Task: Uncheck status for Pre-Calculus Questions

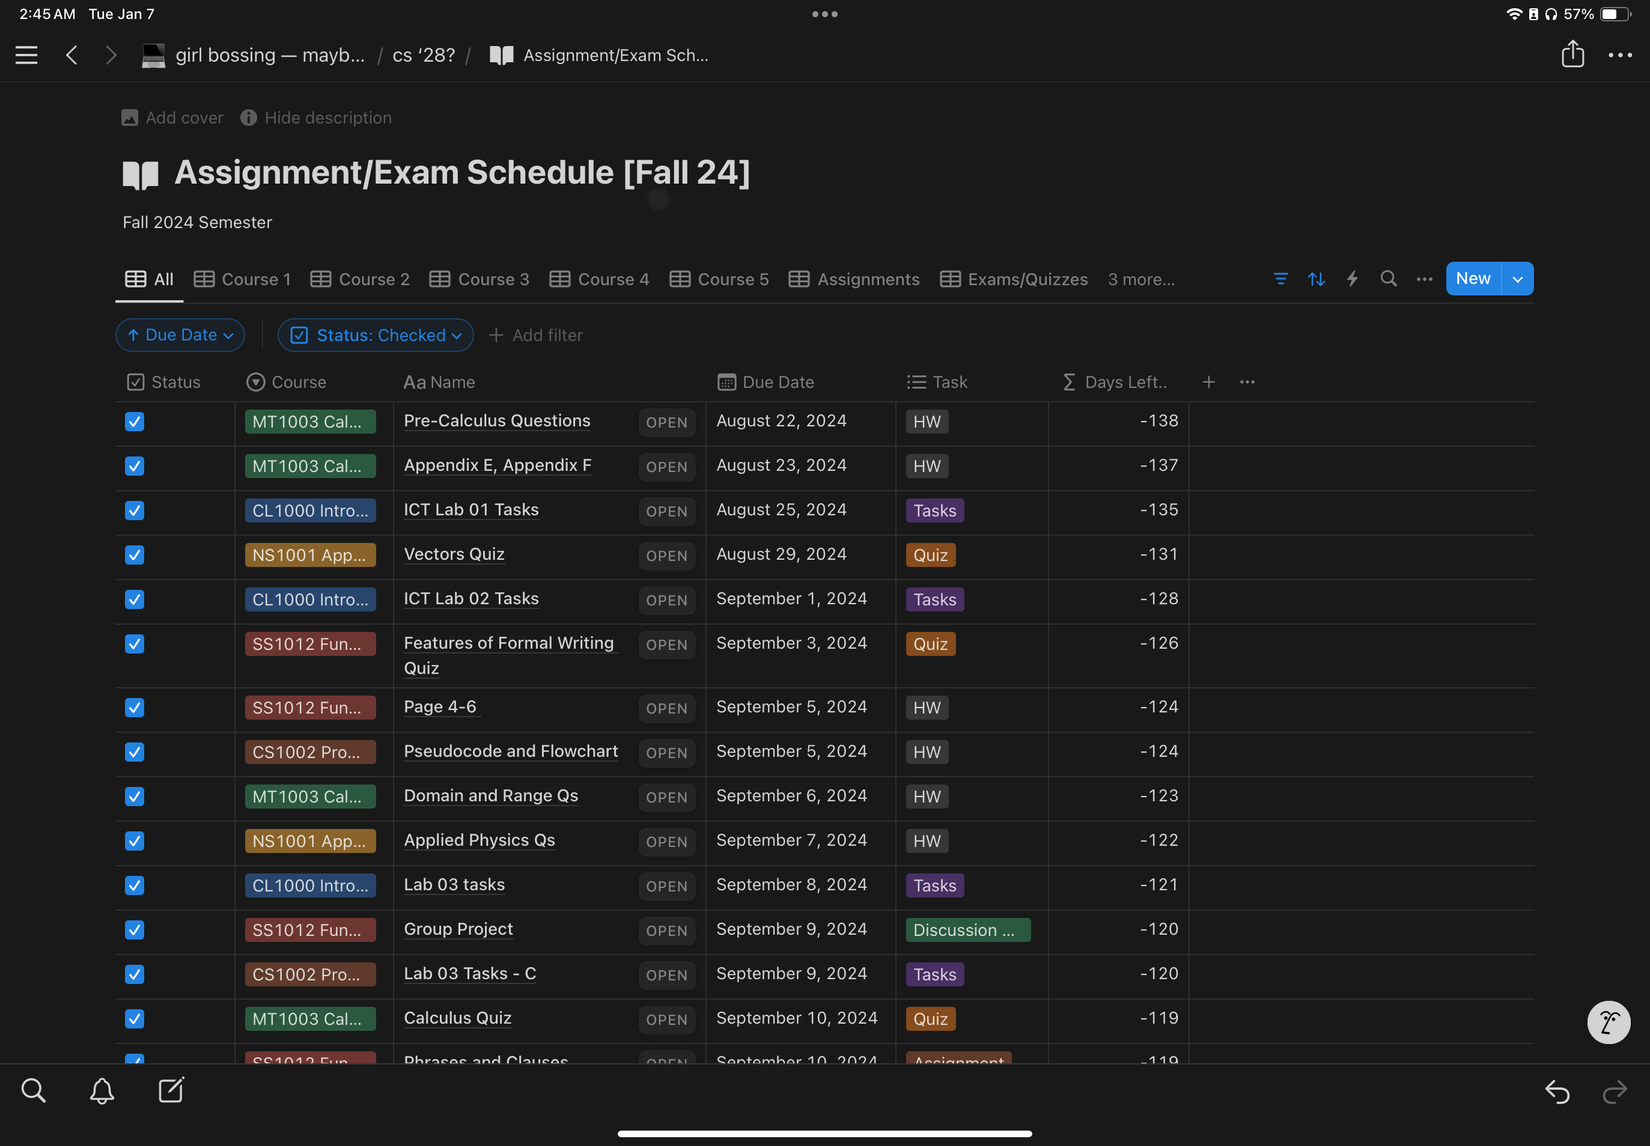Action: pyautogui.click(x=135, y=422)
